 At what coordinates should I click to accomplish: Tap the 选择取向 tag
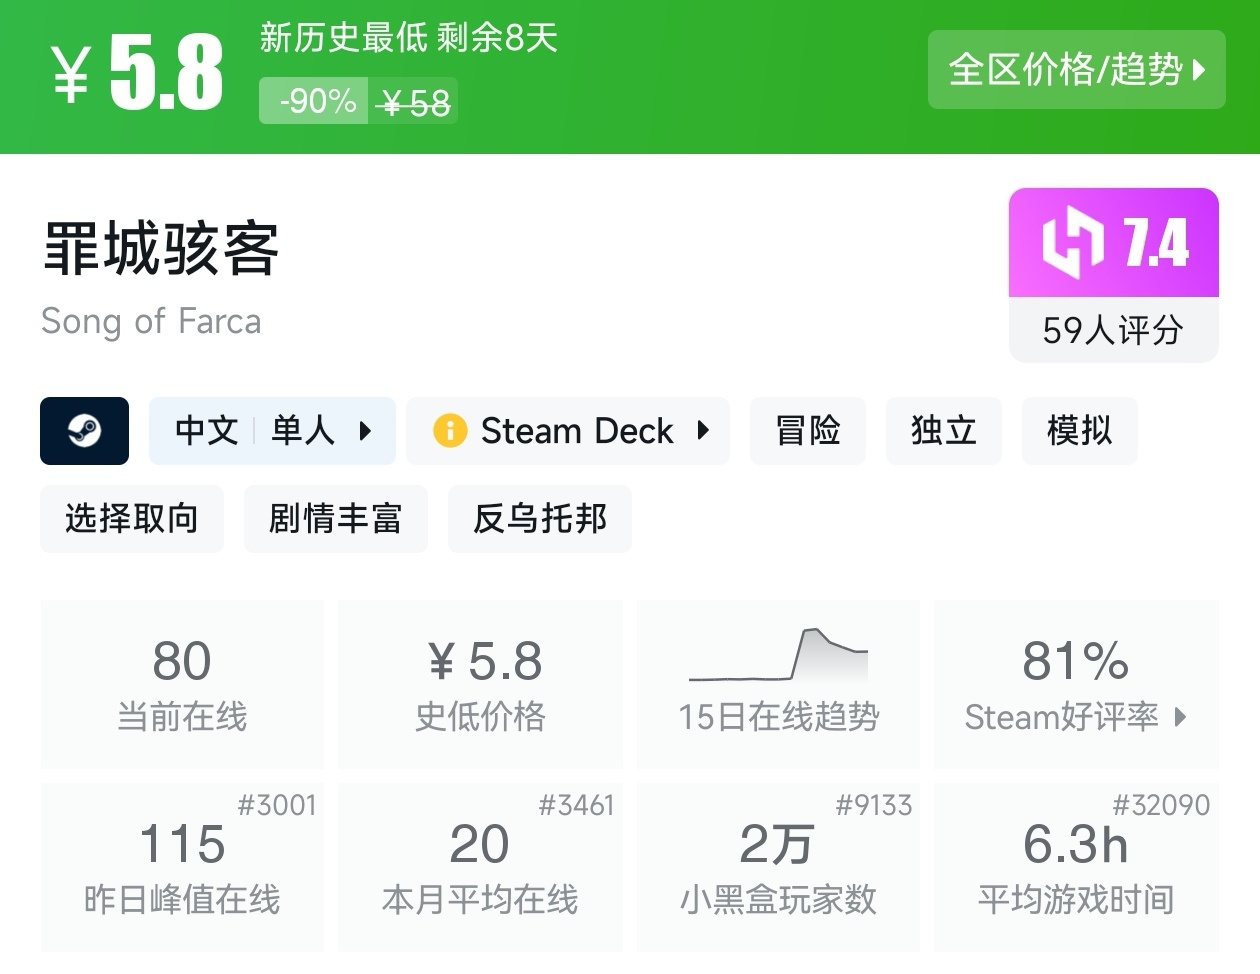point(131,519)
